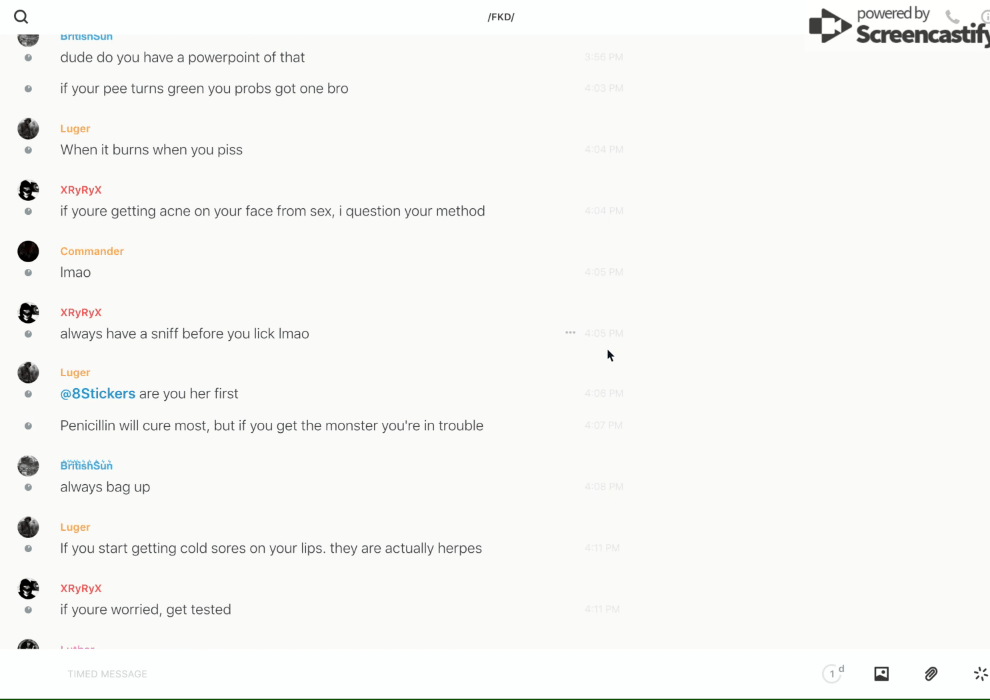Focus the Timed Message input field

[300, 674]
